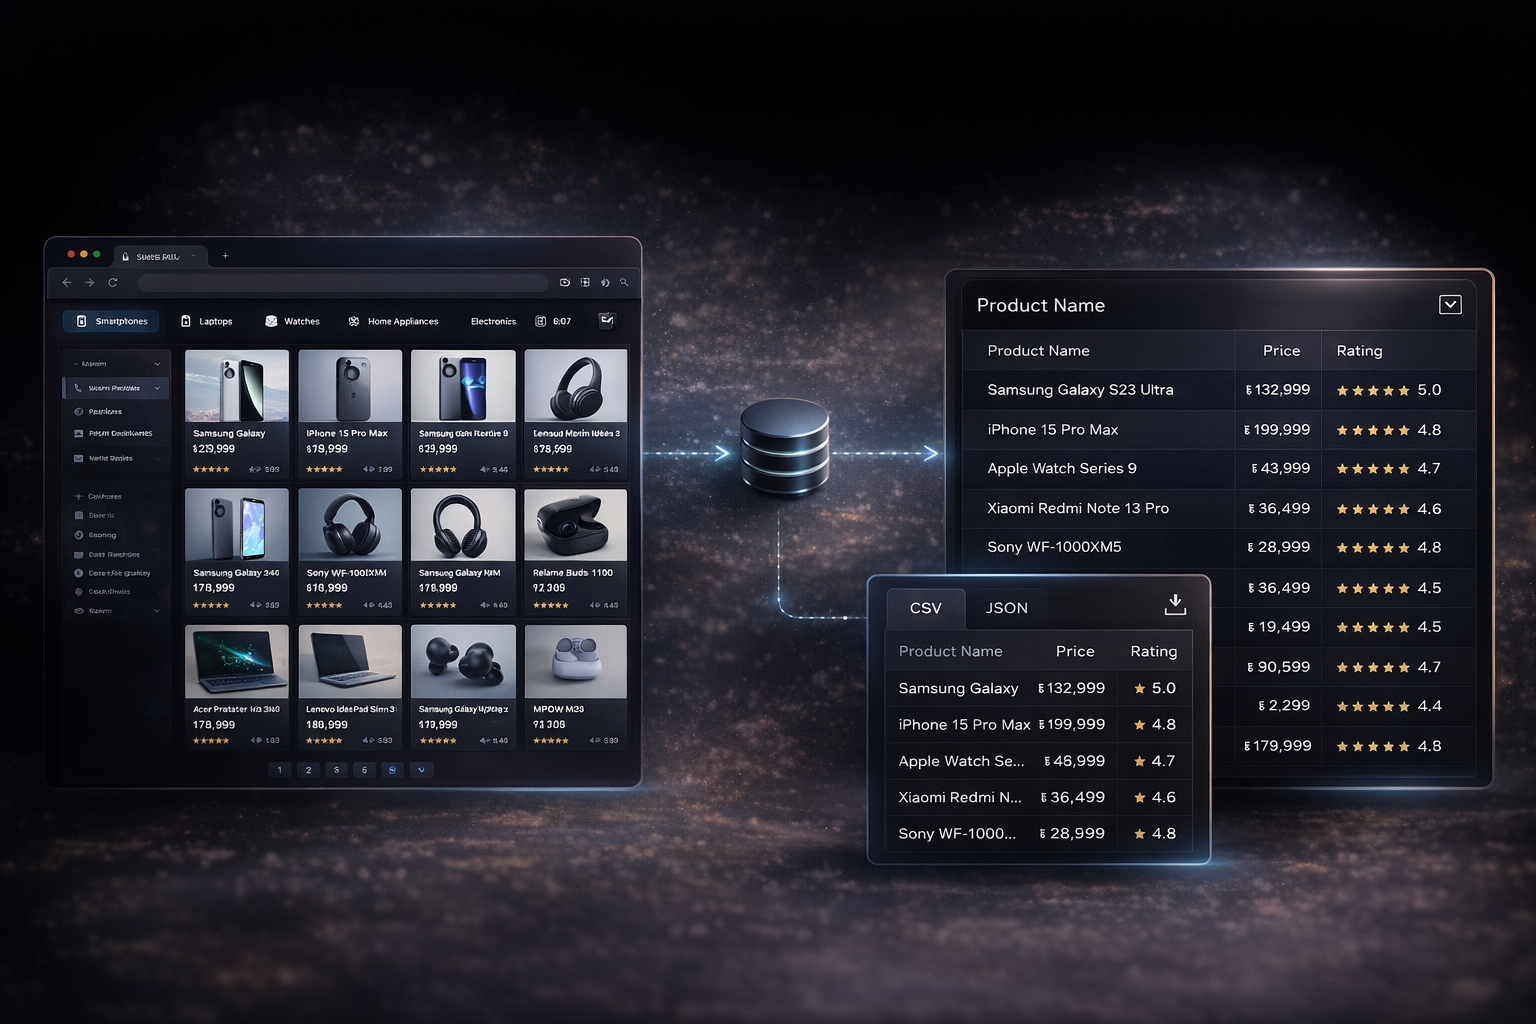Open a new browser tab
The height and width of the screenshot is (1024, 1536).
[x=225, y=256]
